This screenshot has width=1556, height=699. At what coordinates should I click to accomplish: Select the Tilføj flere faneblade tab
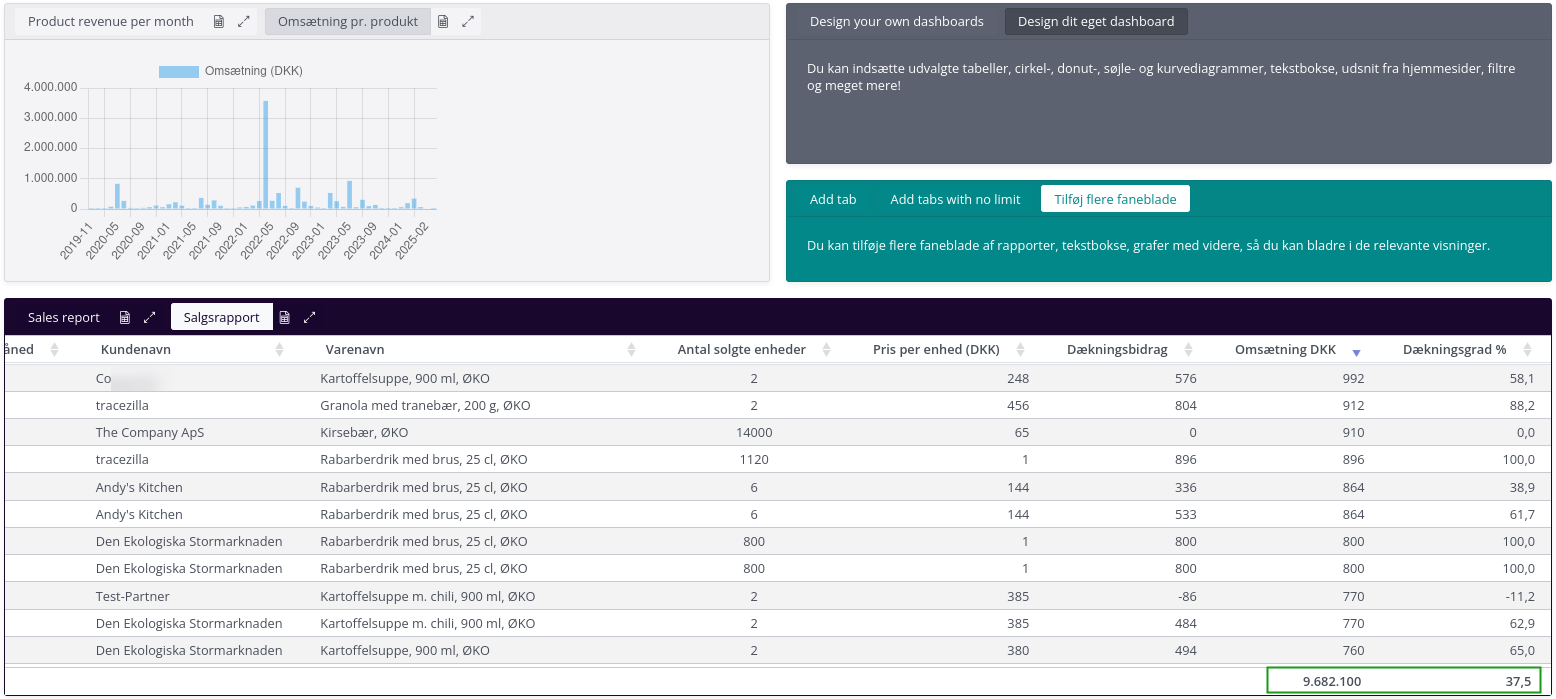click(x=1115, y=199)
